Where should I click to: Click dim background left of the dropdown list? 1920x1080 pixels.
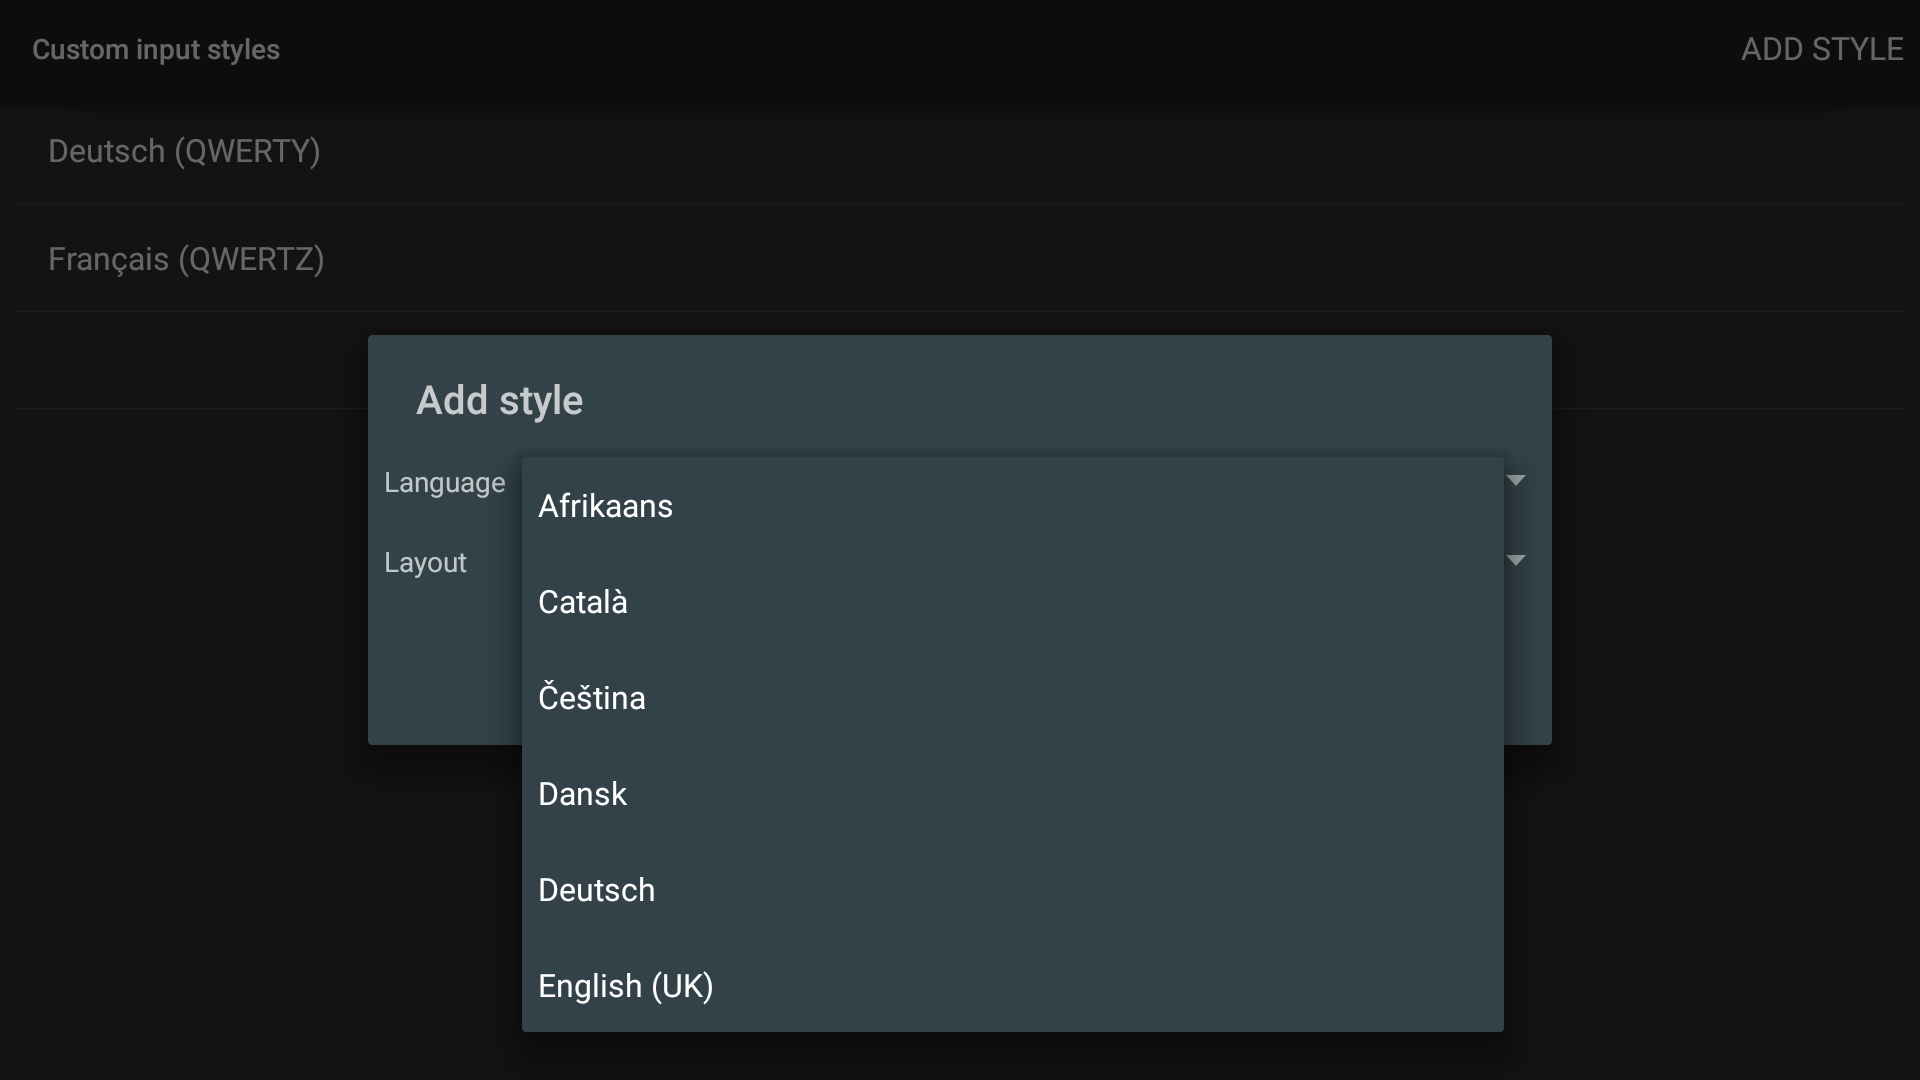250,880
